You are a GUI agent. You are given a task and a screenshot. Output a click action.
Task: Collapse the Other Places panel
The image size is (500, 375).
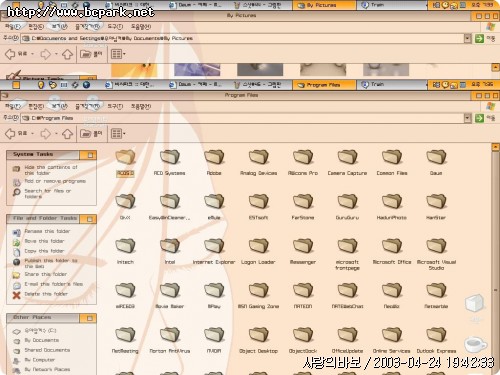click(90, 318)
